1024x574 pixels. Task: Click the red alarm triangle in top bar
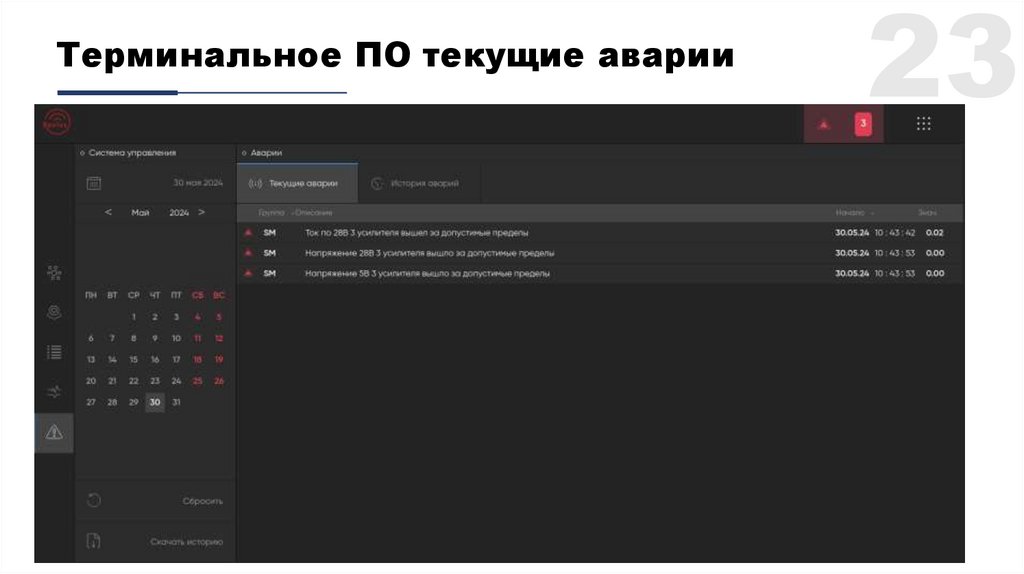click(824, 124)
